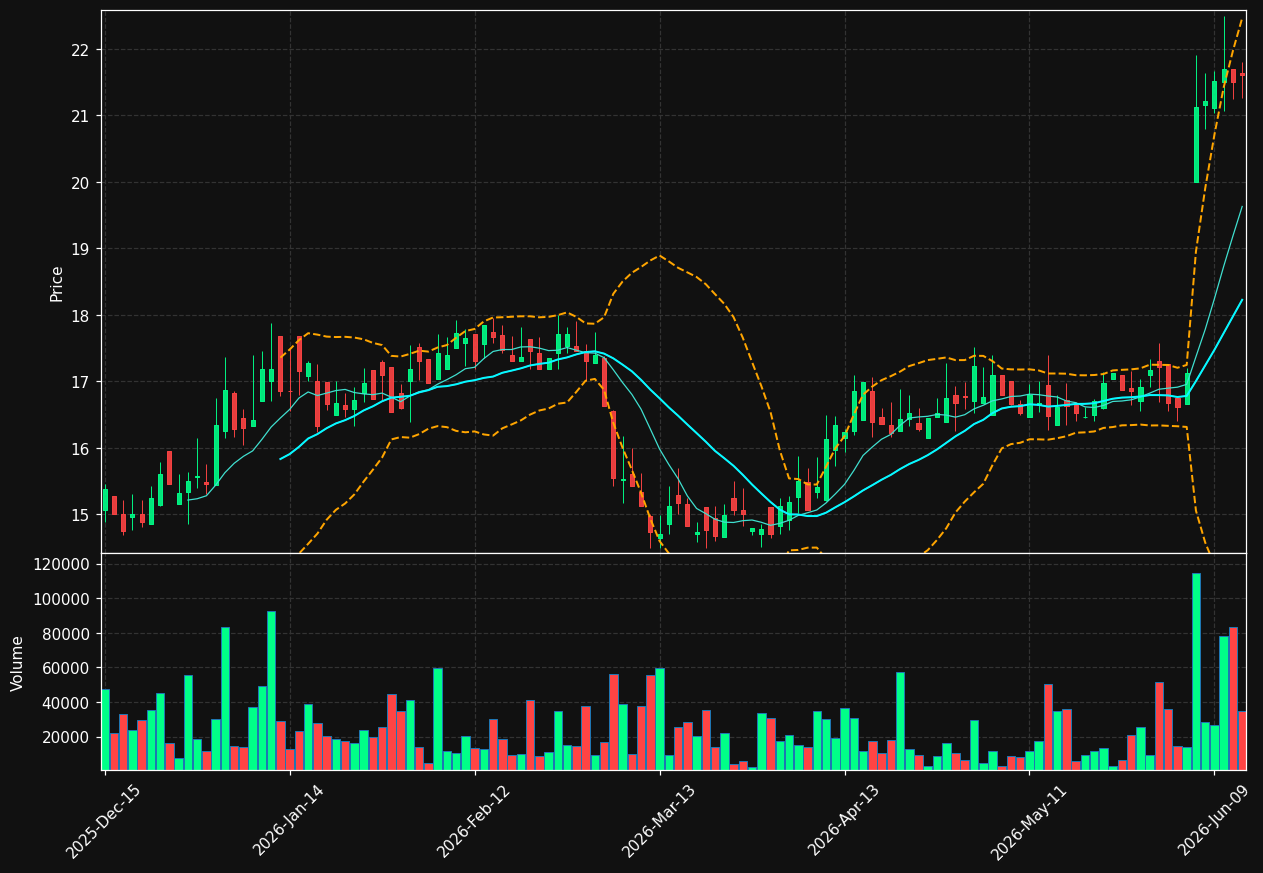Click the price tick label 19
This screenshot has width=1263, height=873.
click(80, 249)
